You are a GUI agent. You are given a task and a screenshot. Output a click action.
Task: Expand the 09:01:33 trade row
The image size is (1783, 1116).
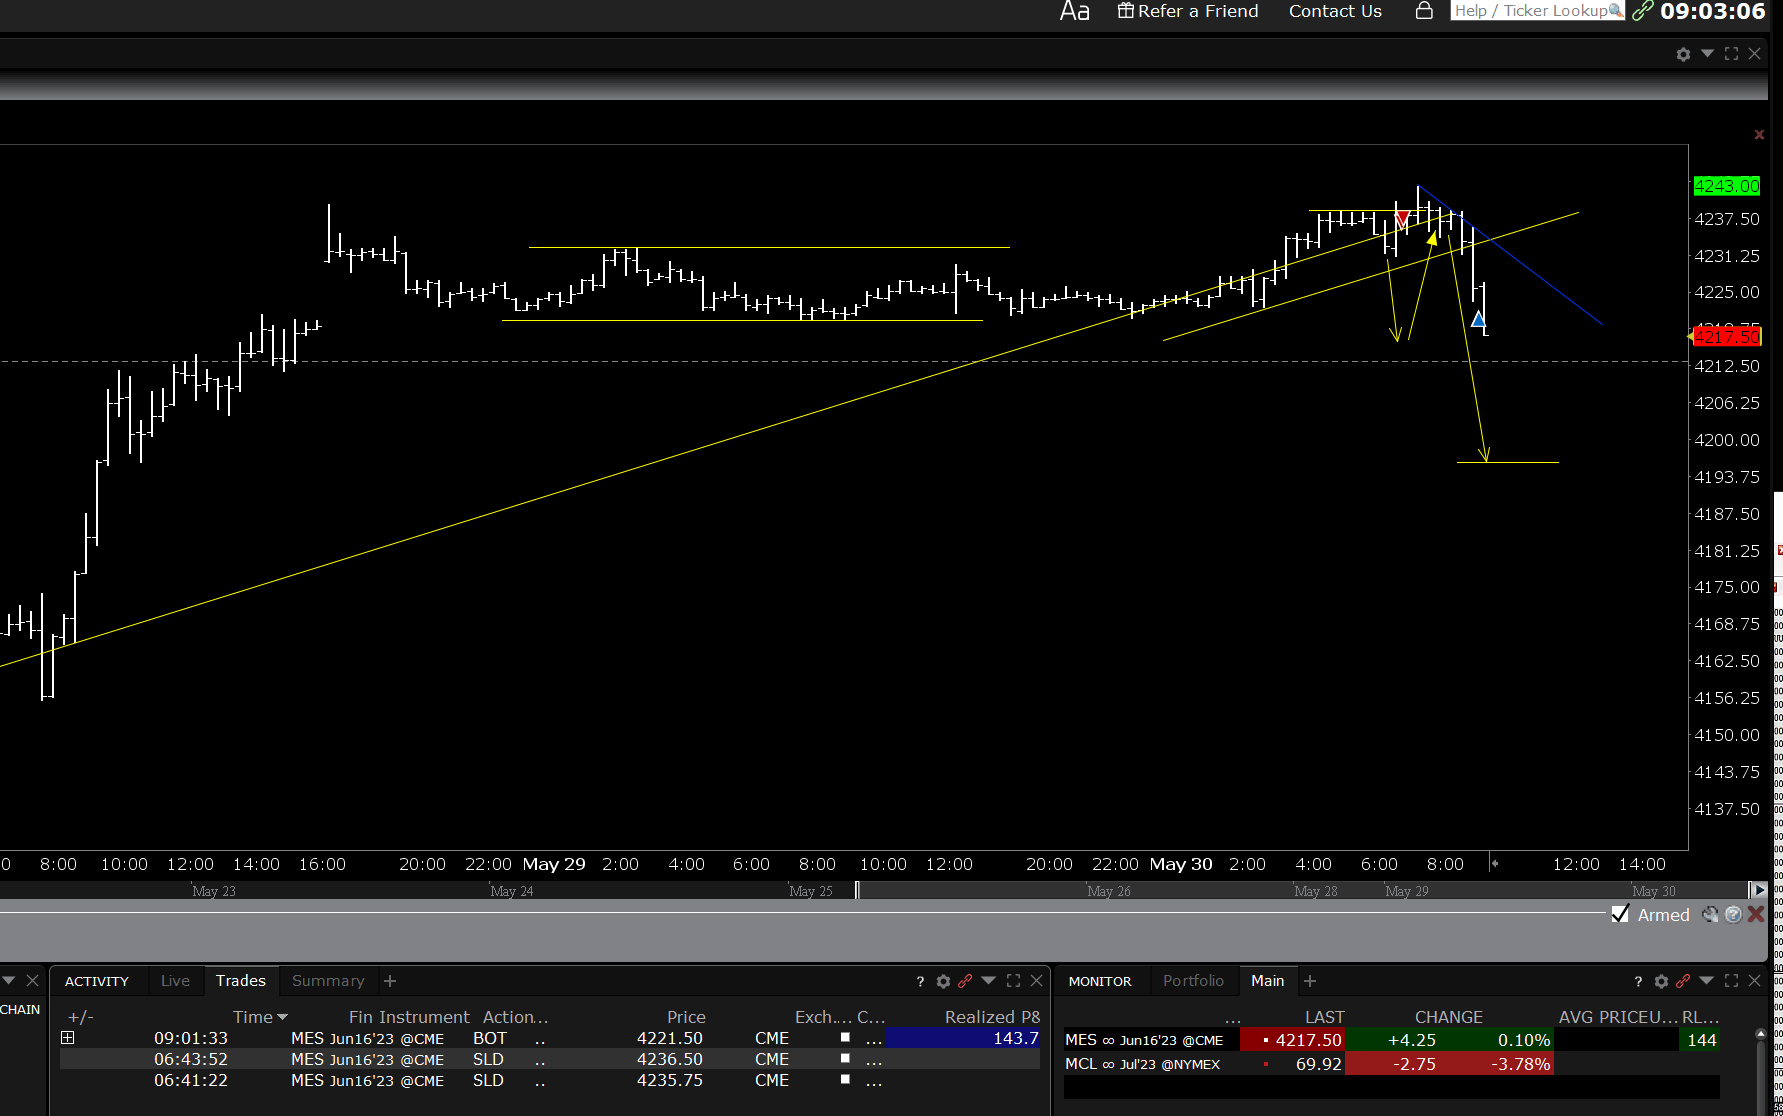[68, 1038]
